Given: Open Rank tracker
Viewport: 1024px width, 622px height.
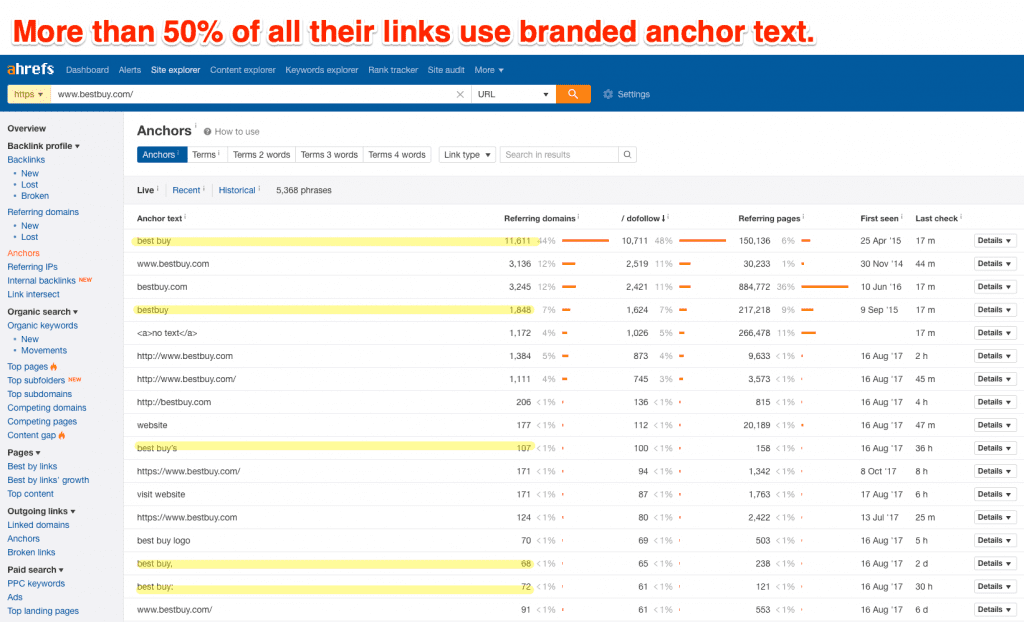Looking at the screenshot, I should click(392, 70).
